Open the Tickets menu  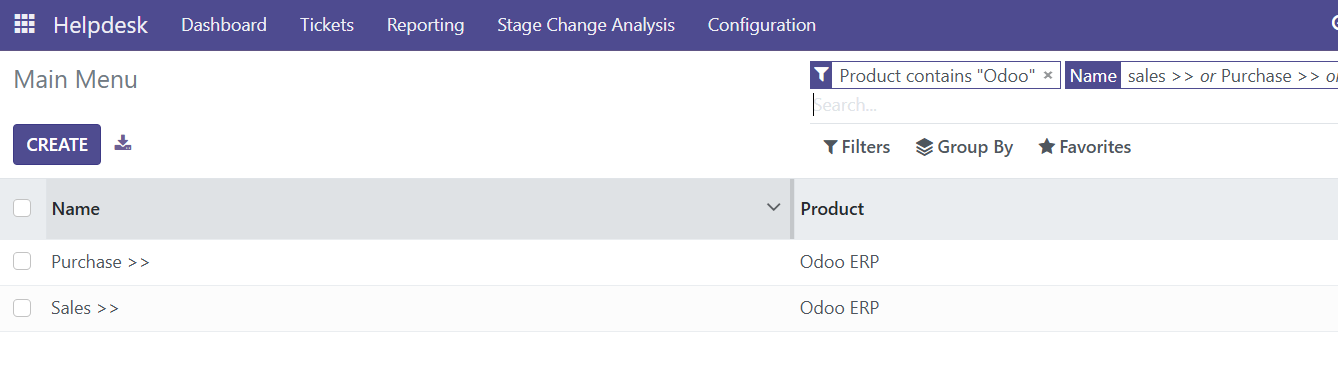pyautogui.click(x=327, y=25)
